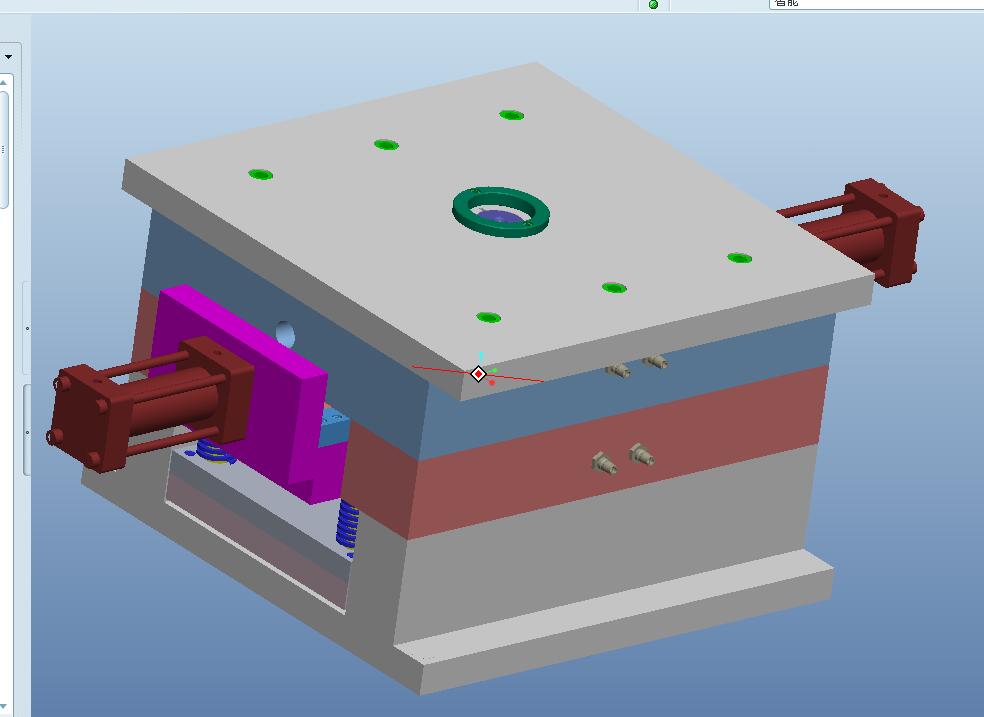Click the lower panel collapse handle dot
The width and height of the screenshot is (984, 717).
coord(27,432)
